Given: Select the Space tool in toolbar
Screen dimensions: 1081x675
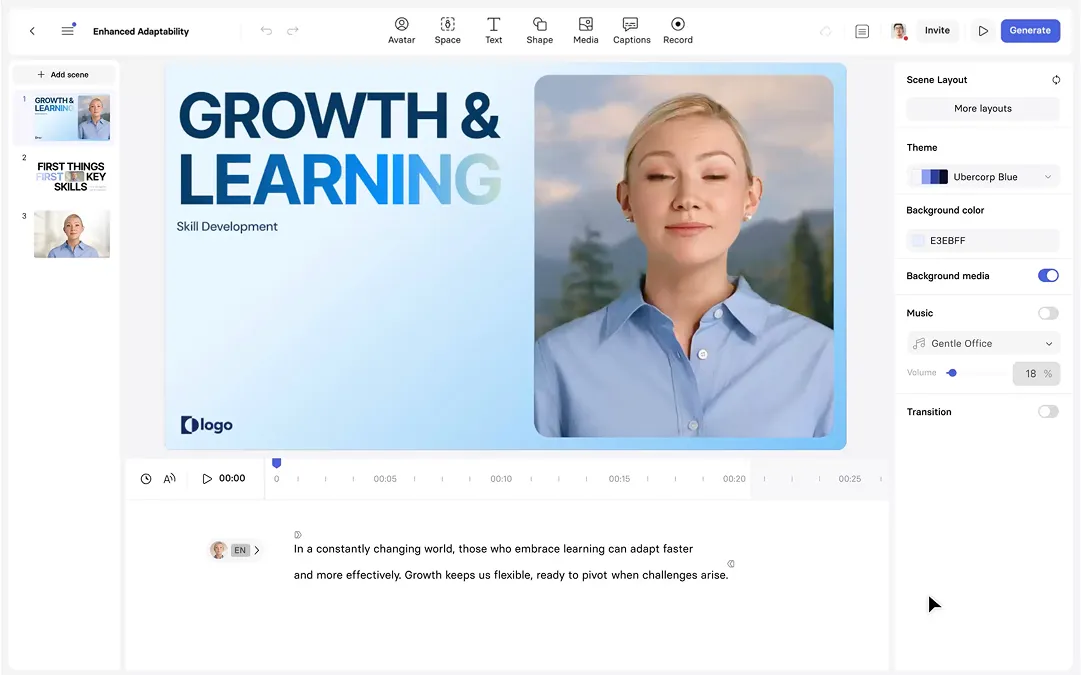Looking at the screenshot, I should tap(447, 30).
